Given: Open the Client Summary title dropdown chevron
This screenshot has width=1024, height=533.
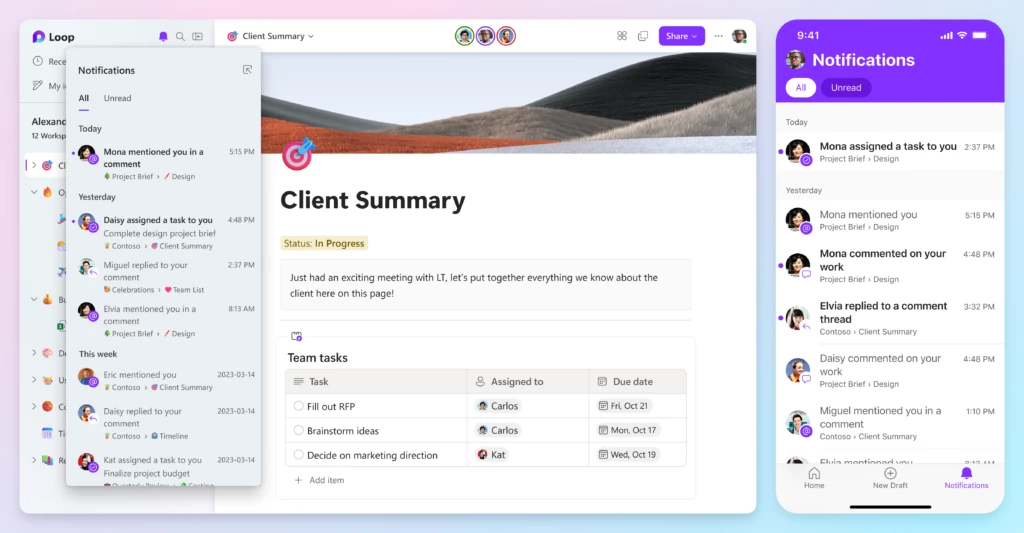Looking at the screenshot, I should [x=311, y=37].
